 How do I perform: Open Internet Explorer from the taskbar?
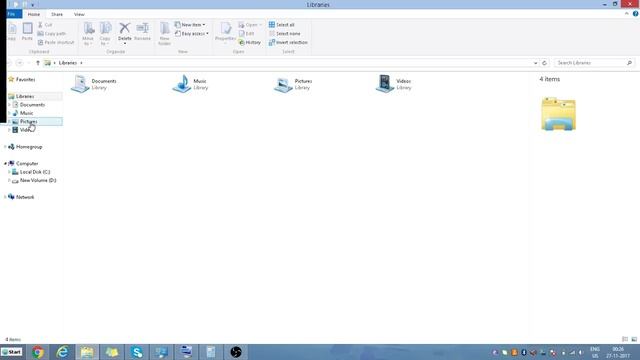coord(62,352)
